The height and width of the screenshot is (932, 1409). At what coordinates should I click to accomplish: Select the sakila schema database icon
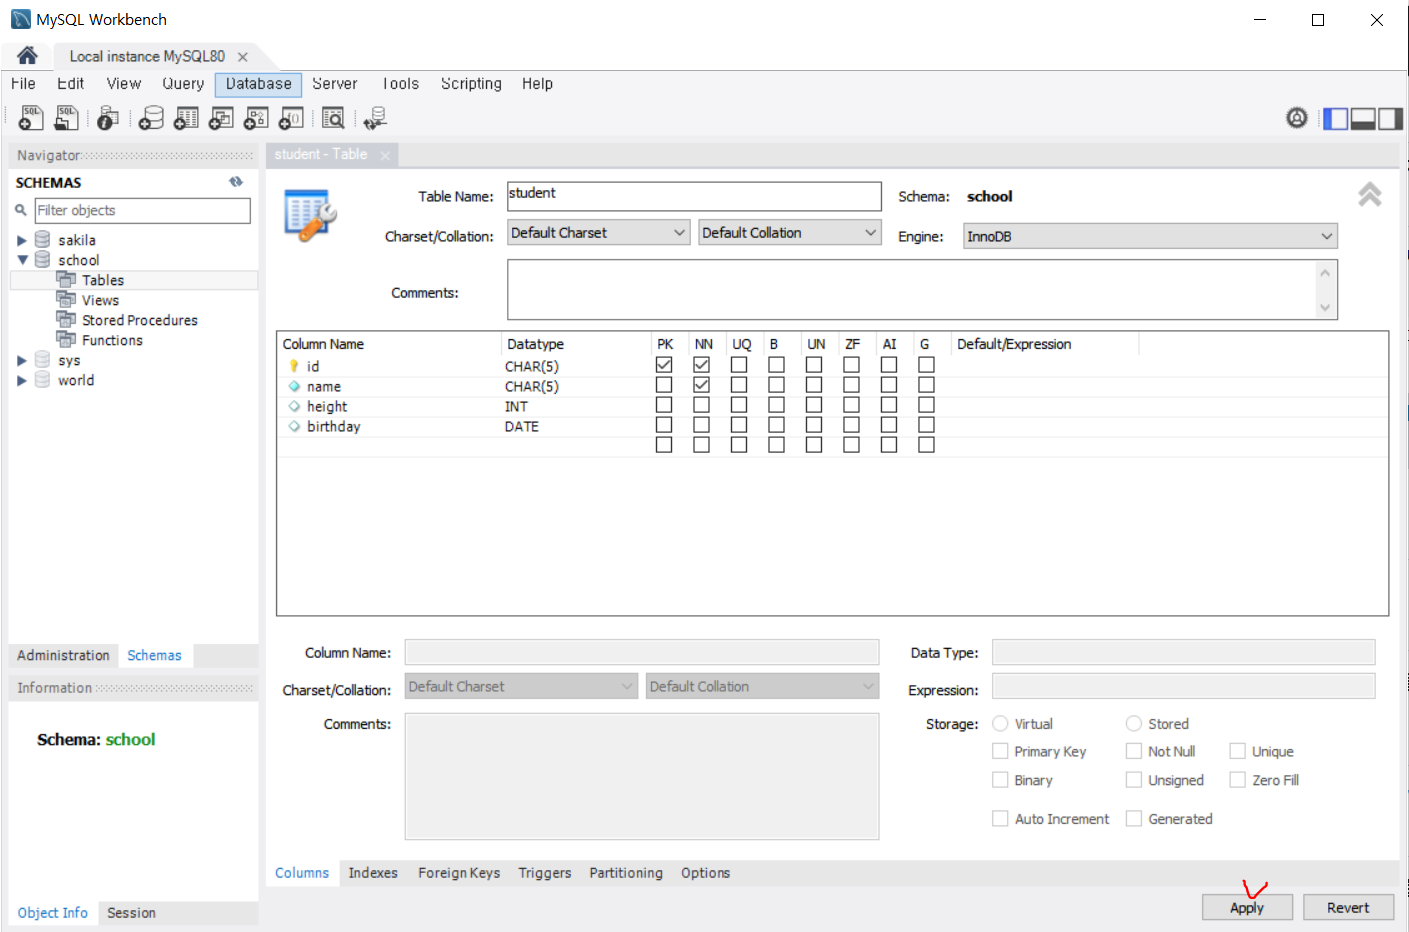42,240
